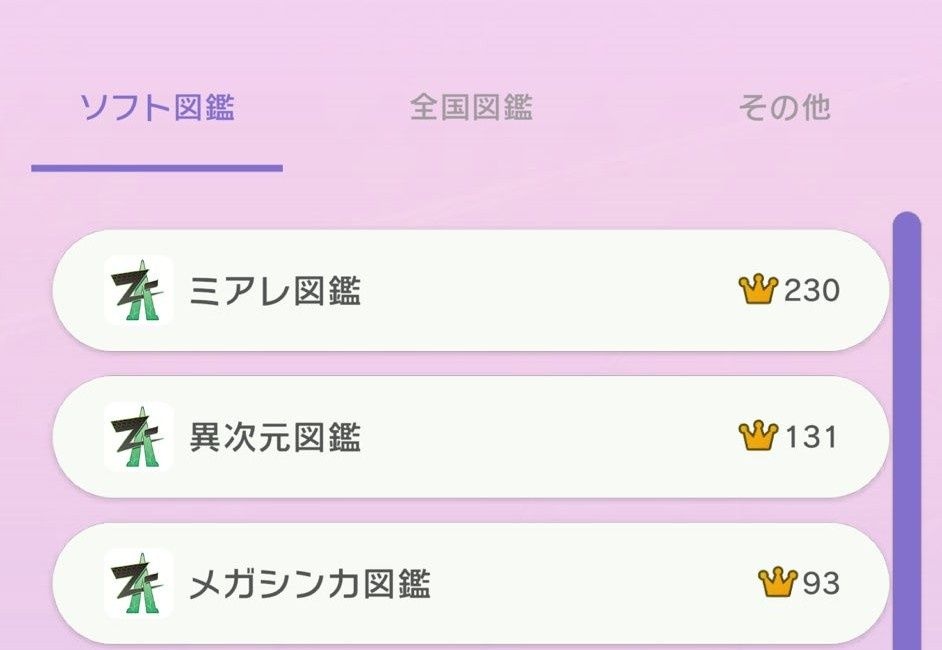Switch to the 全国図鑑 tab

coord(471,107)
